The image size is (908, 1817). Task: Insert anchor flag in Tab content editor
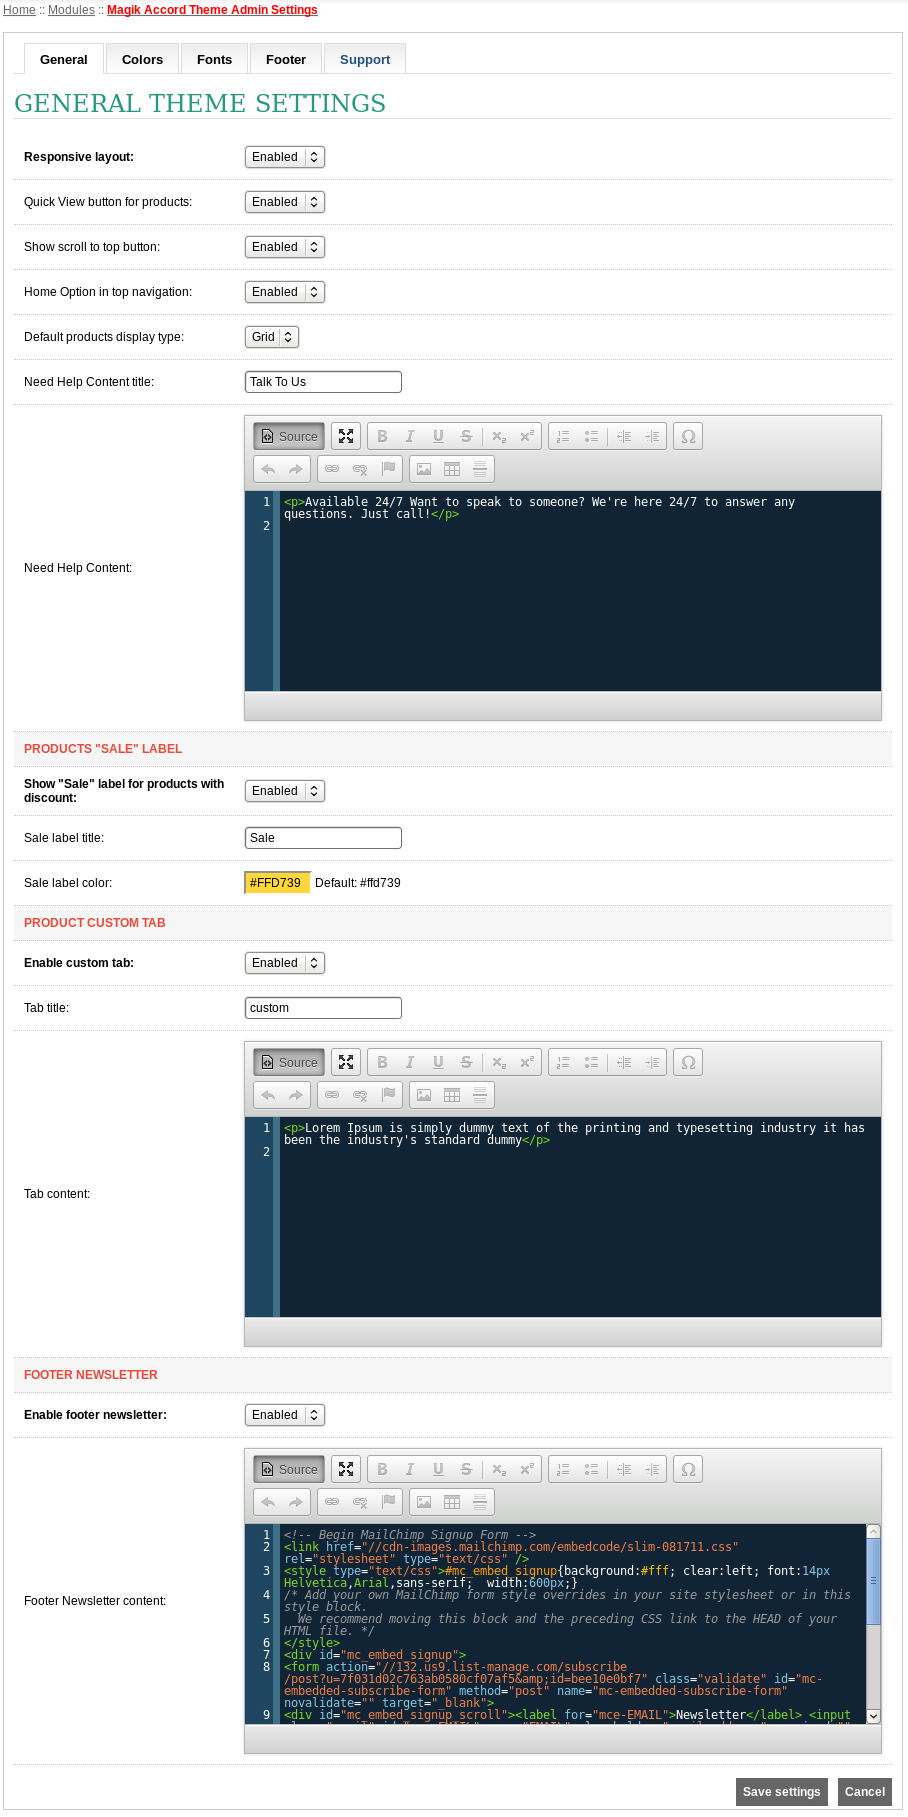click(389, 1095)
